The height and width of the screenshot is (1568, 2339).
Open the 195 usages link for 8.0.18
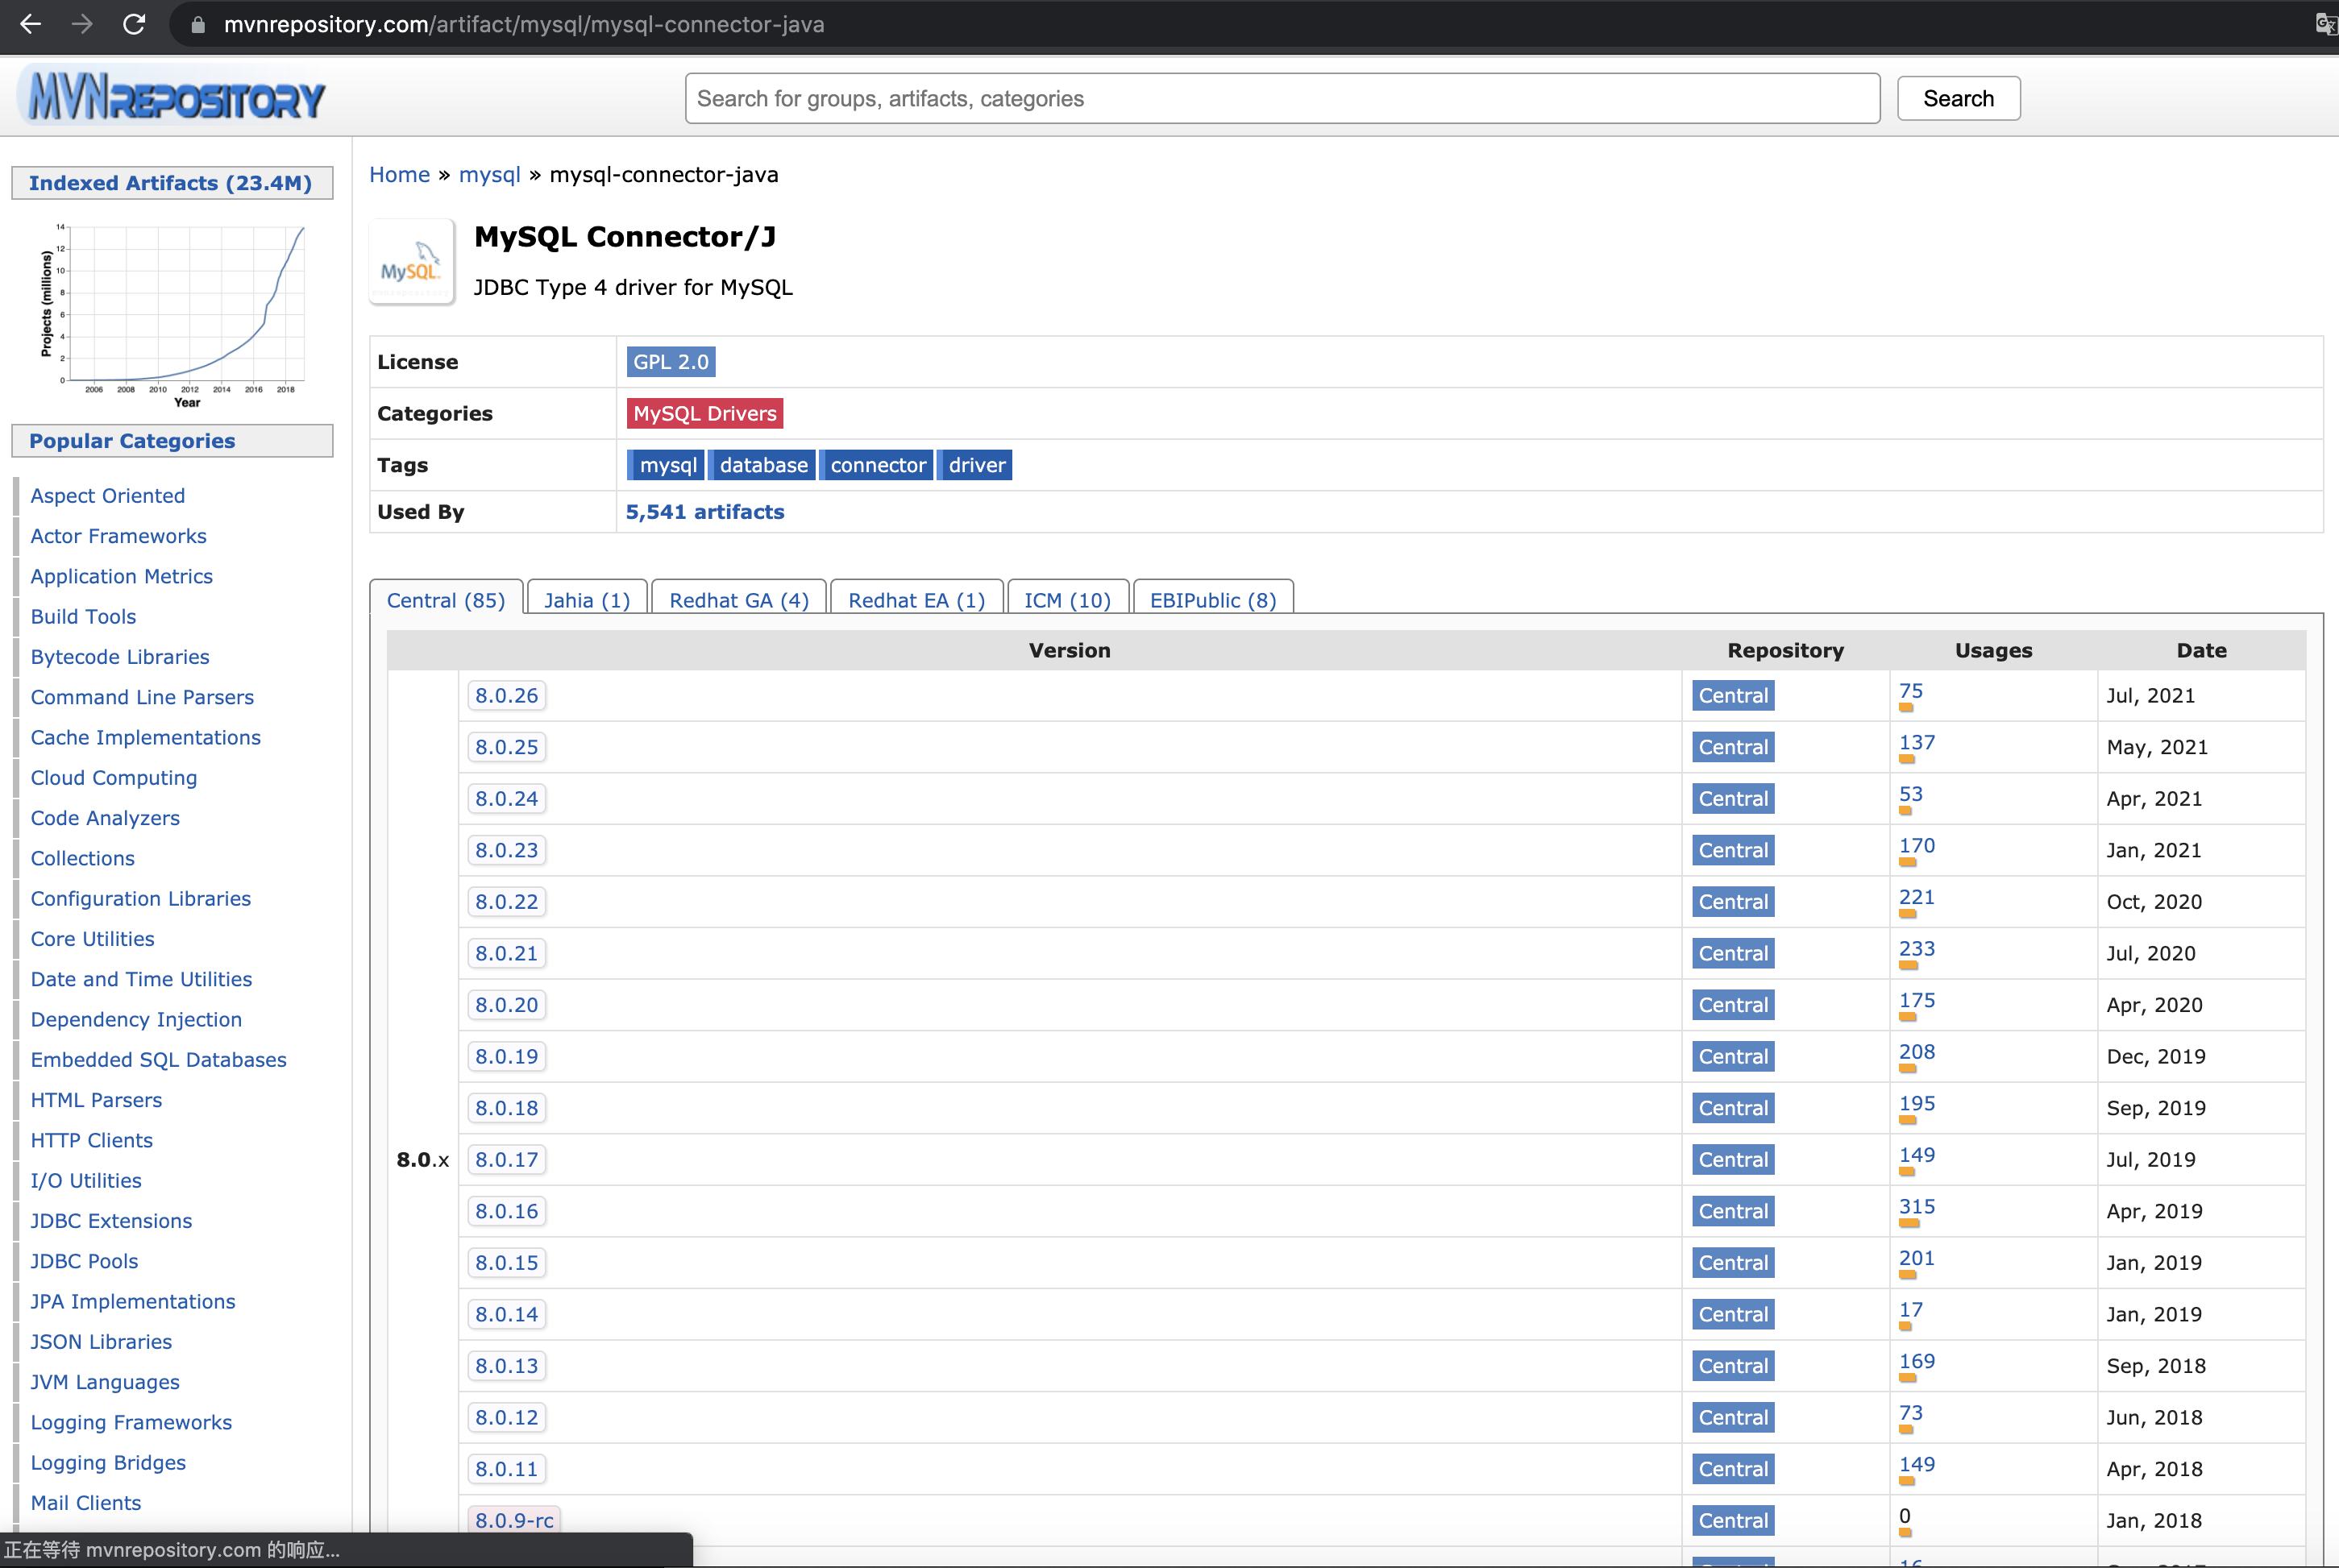click(x=1917, y=1104)
